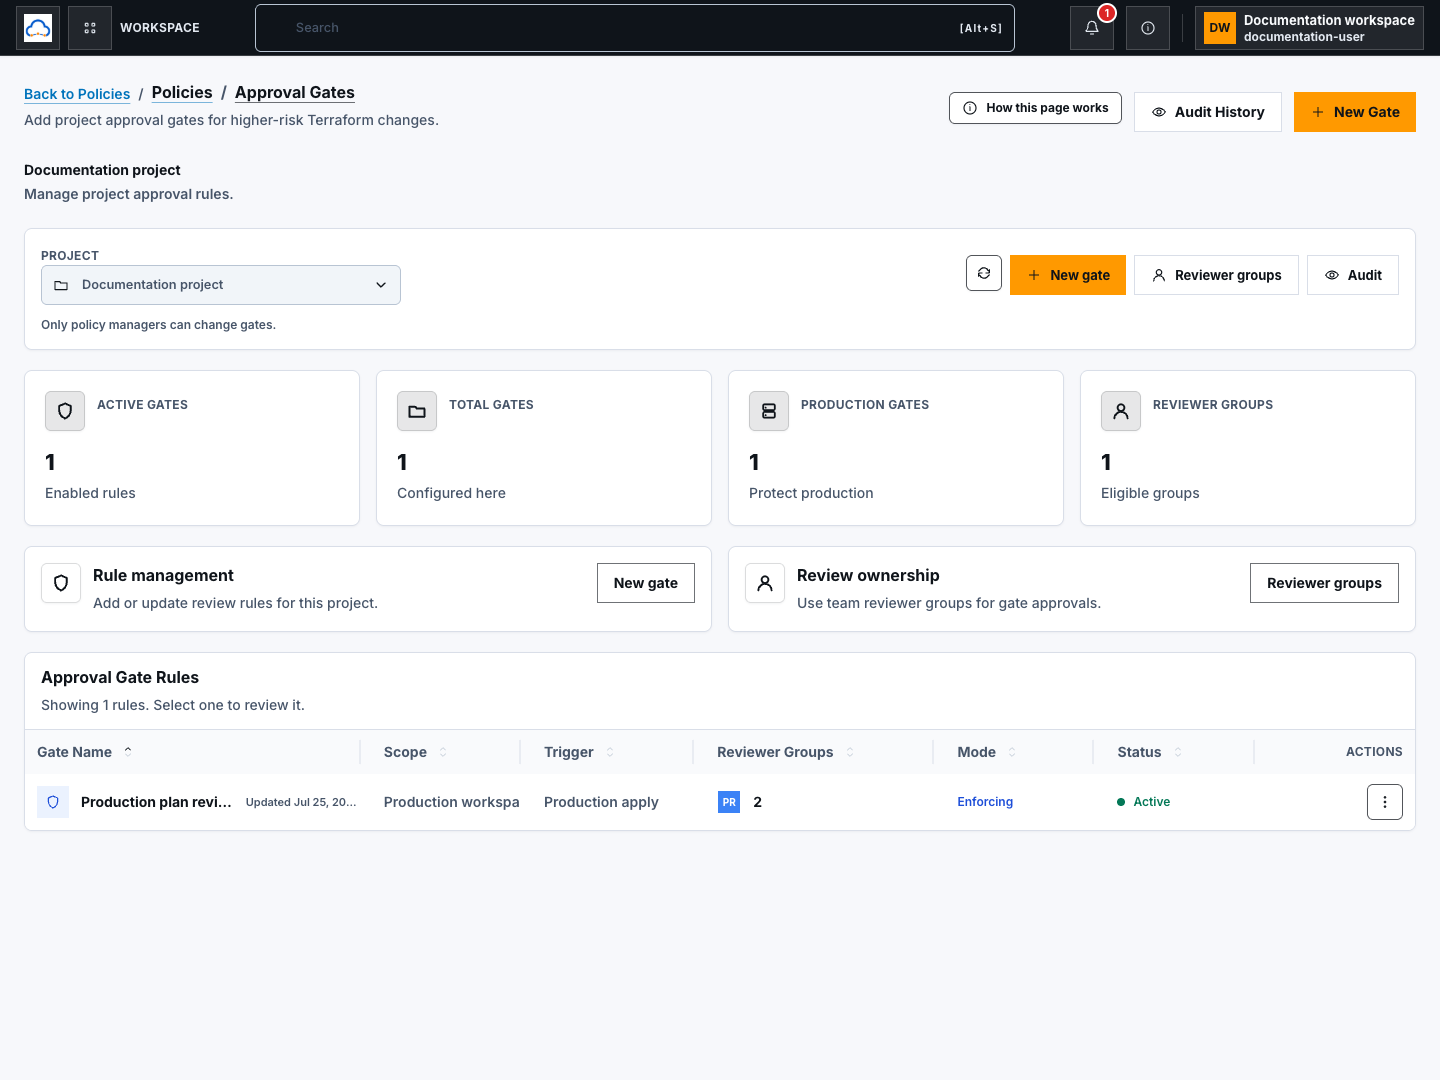Screen dimensions: 1440x1080
Task: Open Approval Gates breadcrumb
Action: coord(295,93)
